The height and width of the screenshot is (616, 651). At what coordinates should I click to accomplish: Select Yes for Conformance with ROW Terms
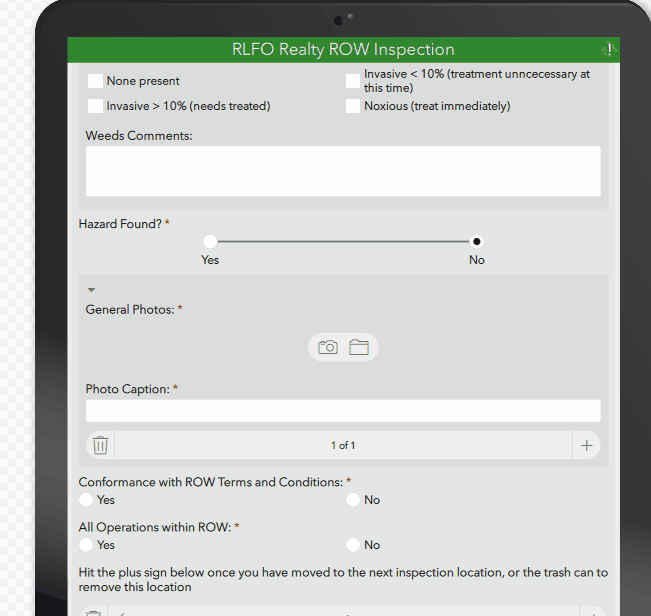tap(86, 500)
